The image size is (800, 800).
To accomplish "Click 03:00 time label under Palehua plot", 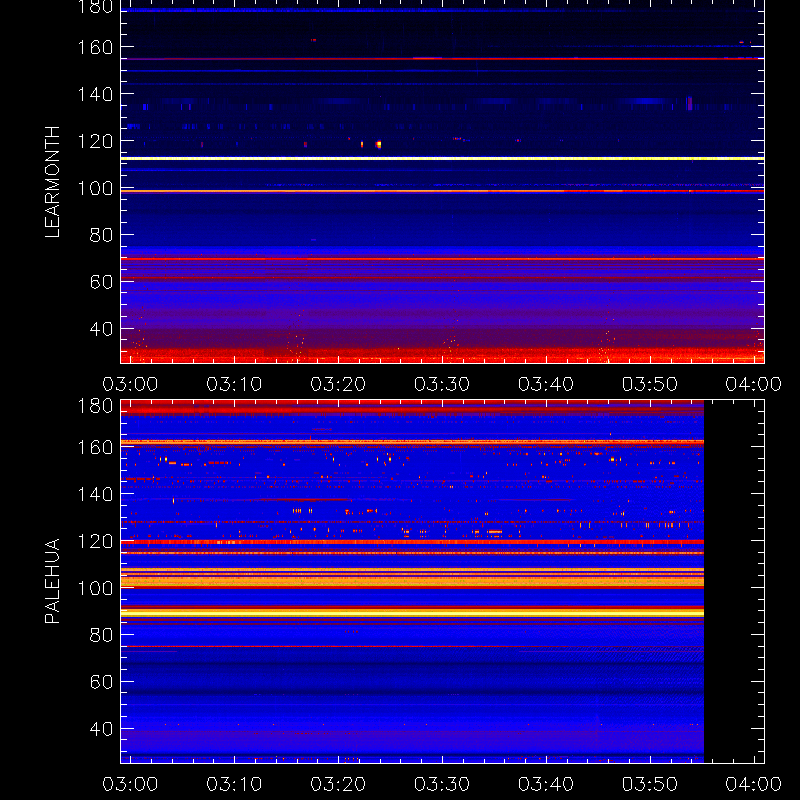I will click(x=130, y=784).
